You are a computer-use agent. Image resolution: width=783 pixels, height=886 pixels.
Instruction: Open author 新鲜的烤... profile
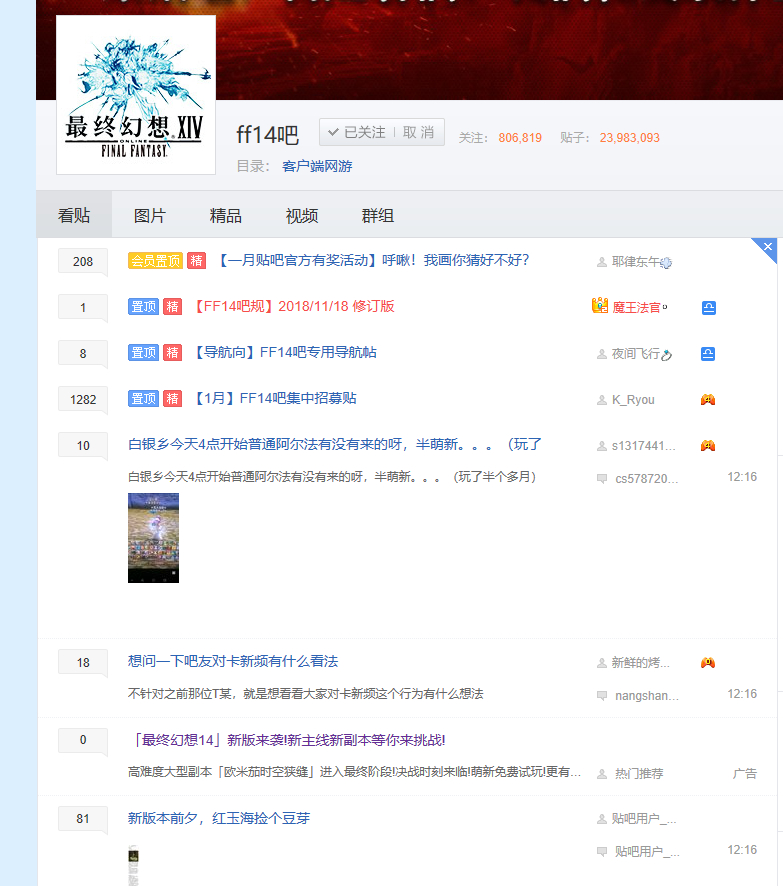point(641,663)
